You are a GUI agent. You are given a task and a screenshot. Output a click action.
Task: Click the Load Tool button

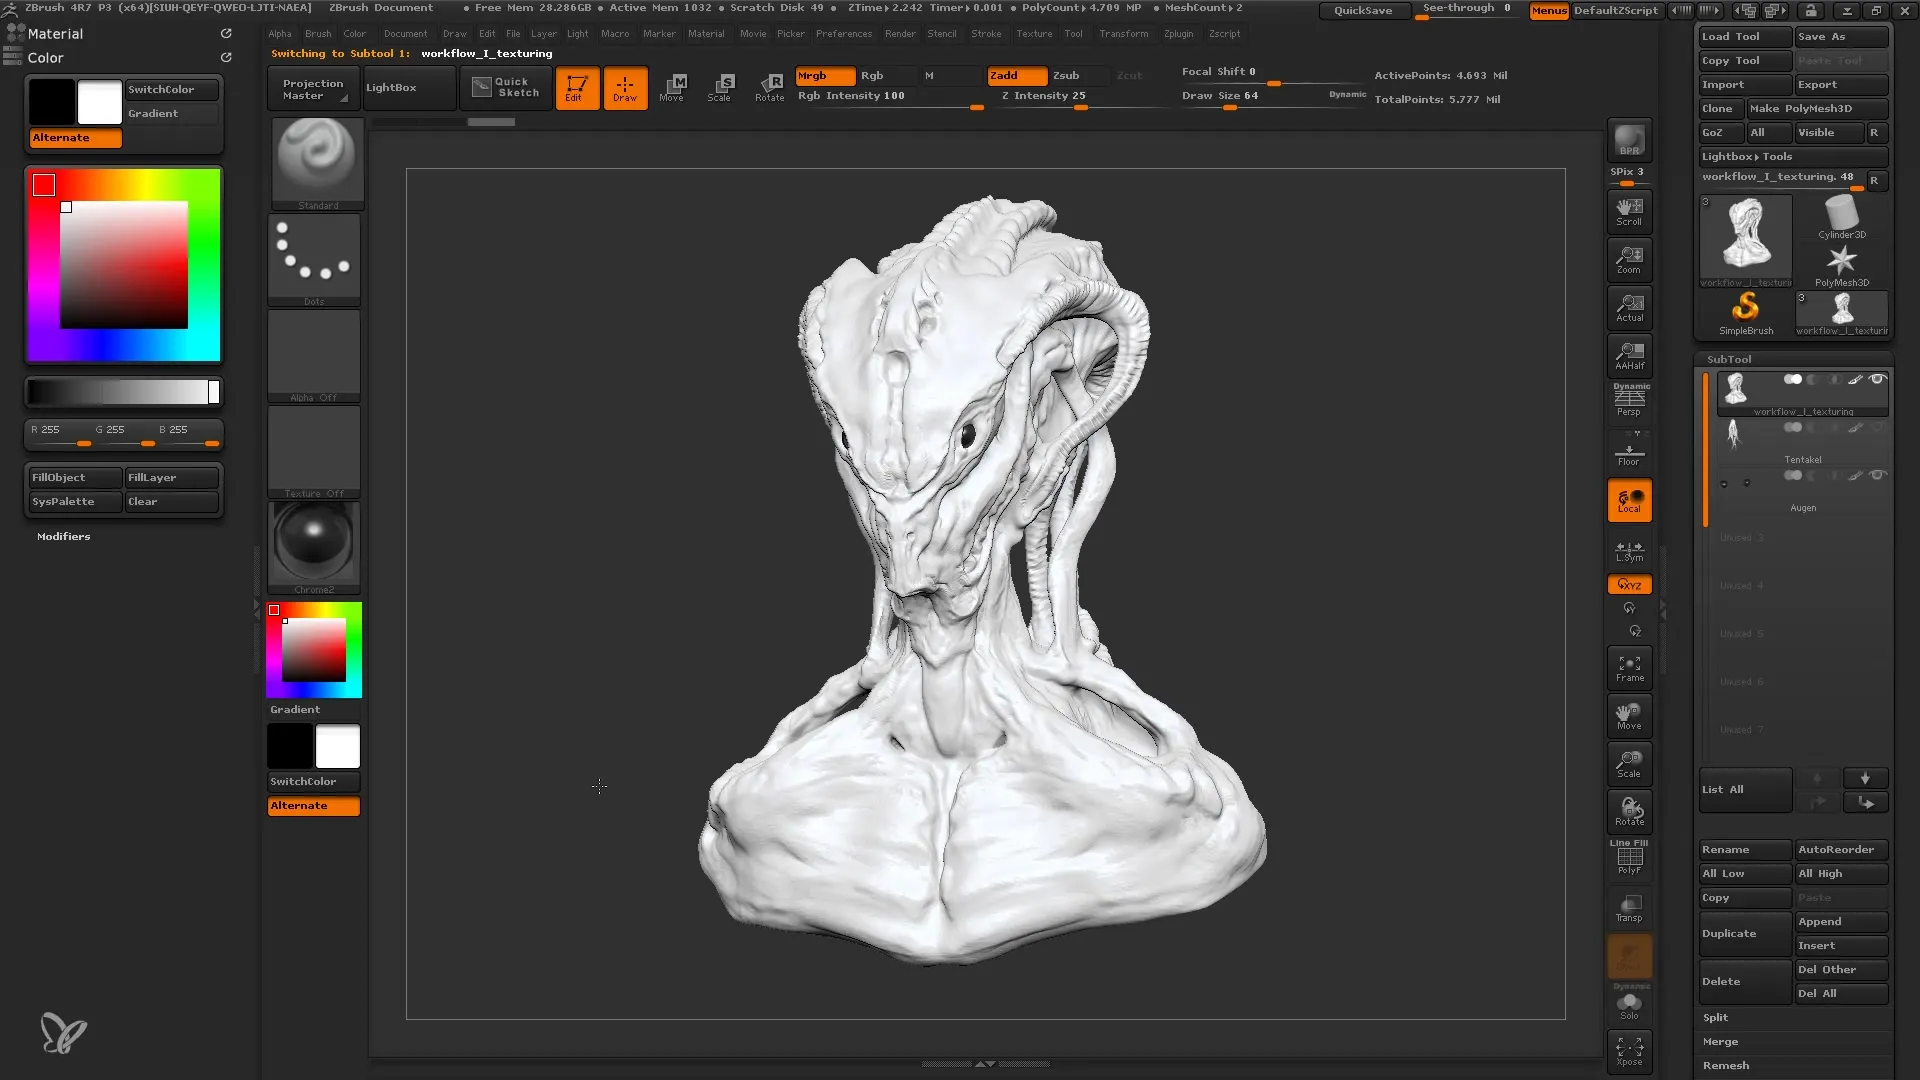pos(1746,37)
